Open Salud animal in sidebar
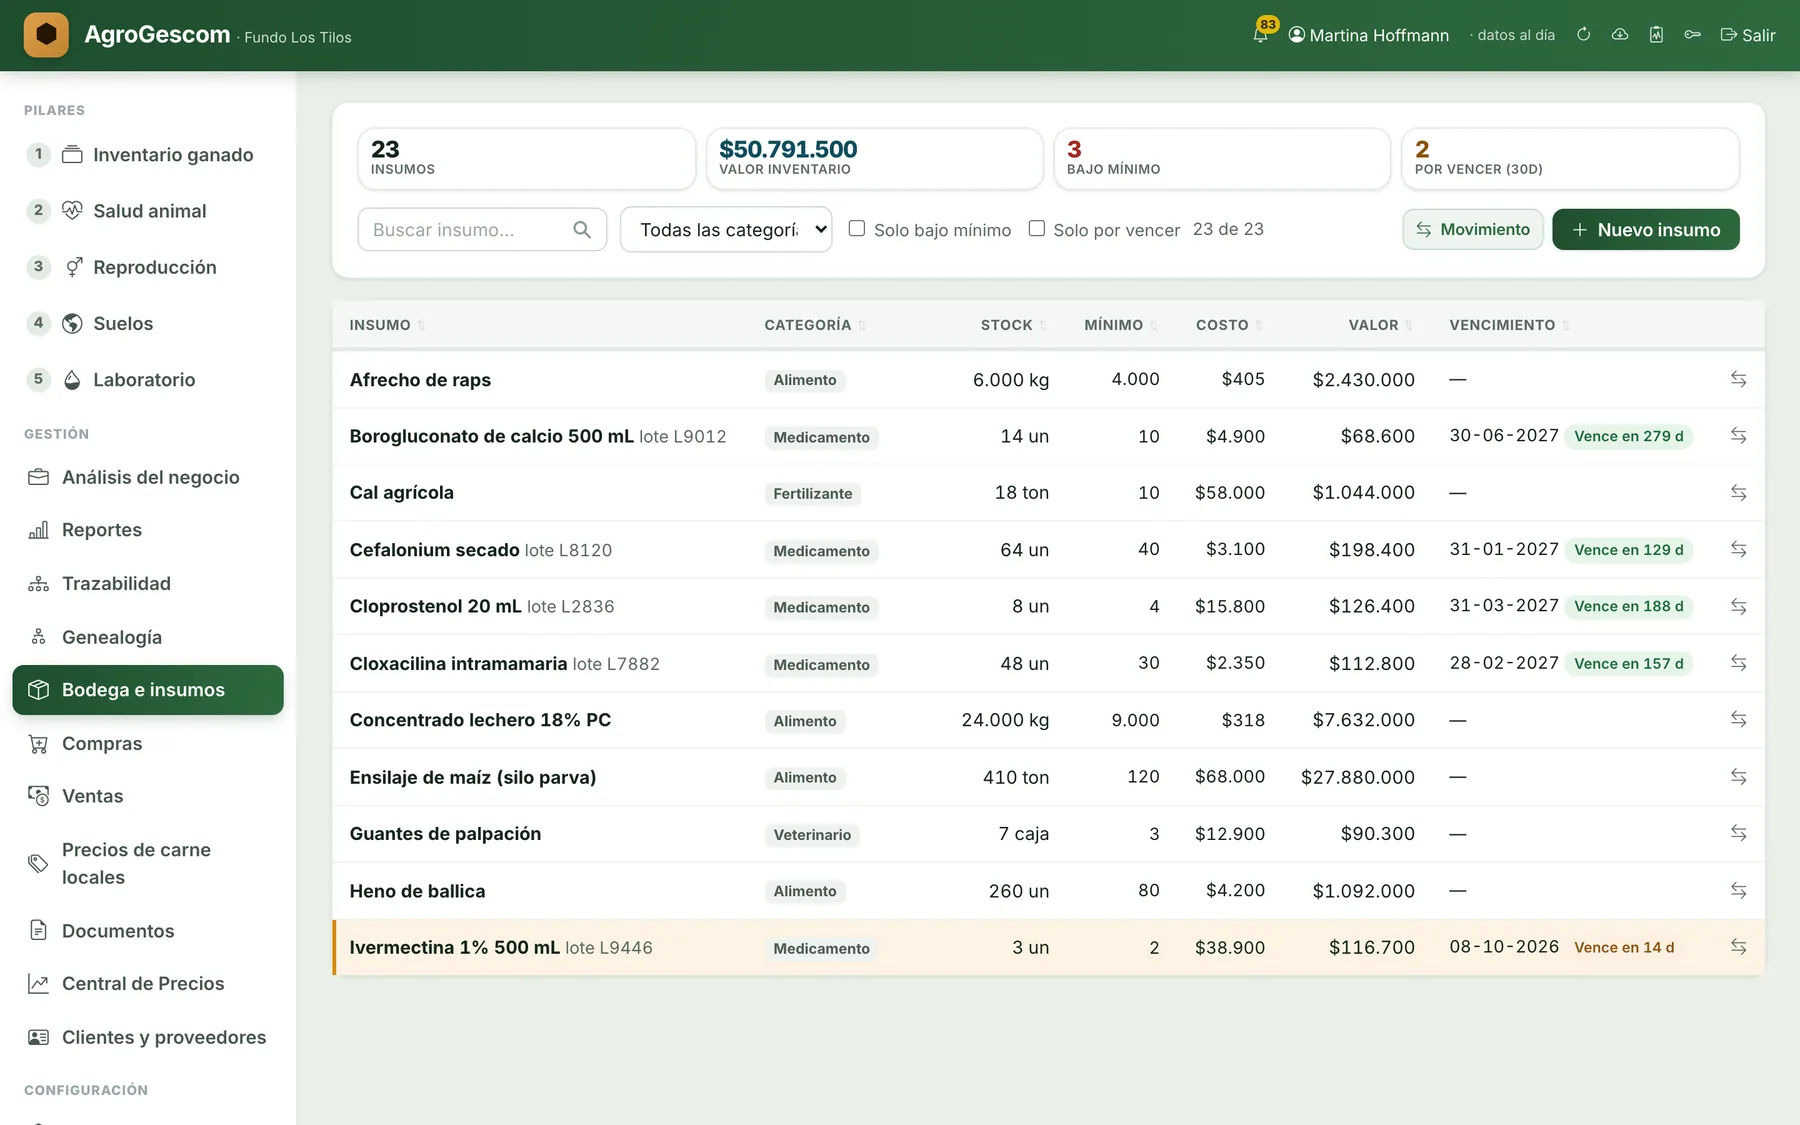 [x=148, y=211]
